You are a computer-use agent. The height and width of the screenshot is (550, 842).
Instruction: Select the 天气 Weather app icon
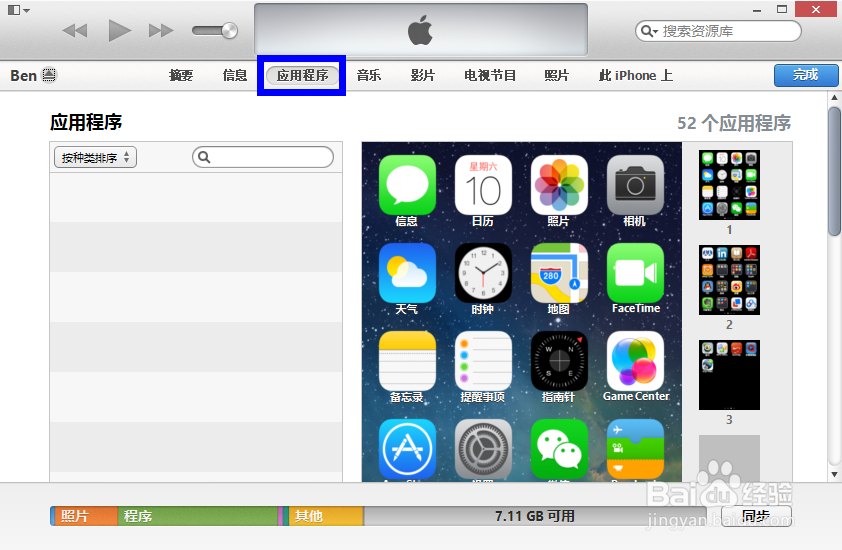pos(407,273)
